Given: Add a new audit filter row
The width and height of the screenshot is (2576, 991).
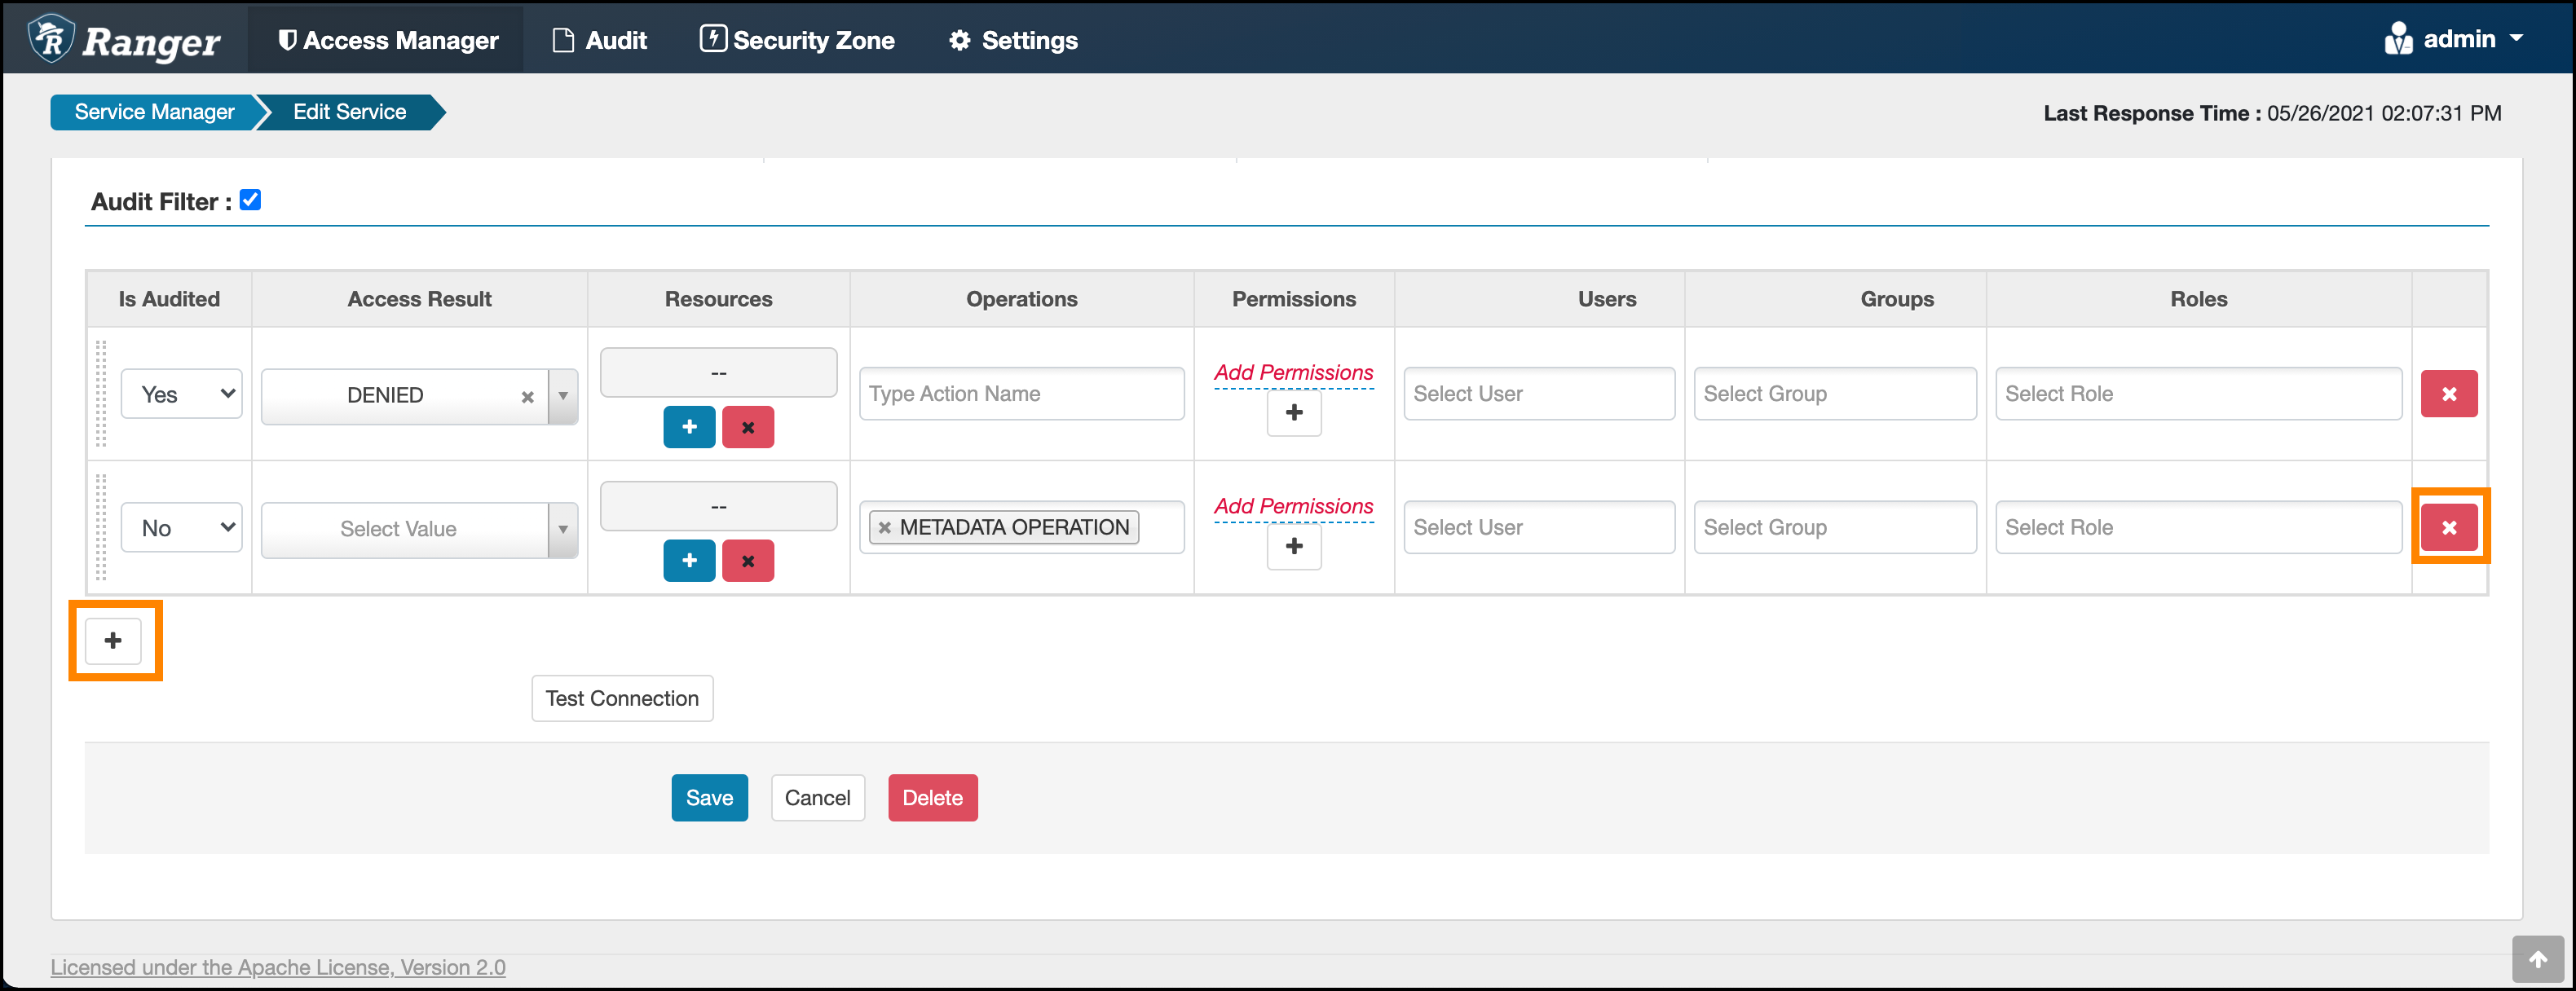Looking at the screenshot, I should (113, 640).
